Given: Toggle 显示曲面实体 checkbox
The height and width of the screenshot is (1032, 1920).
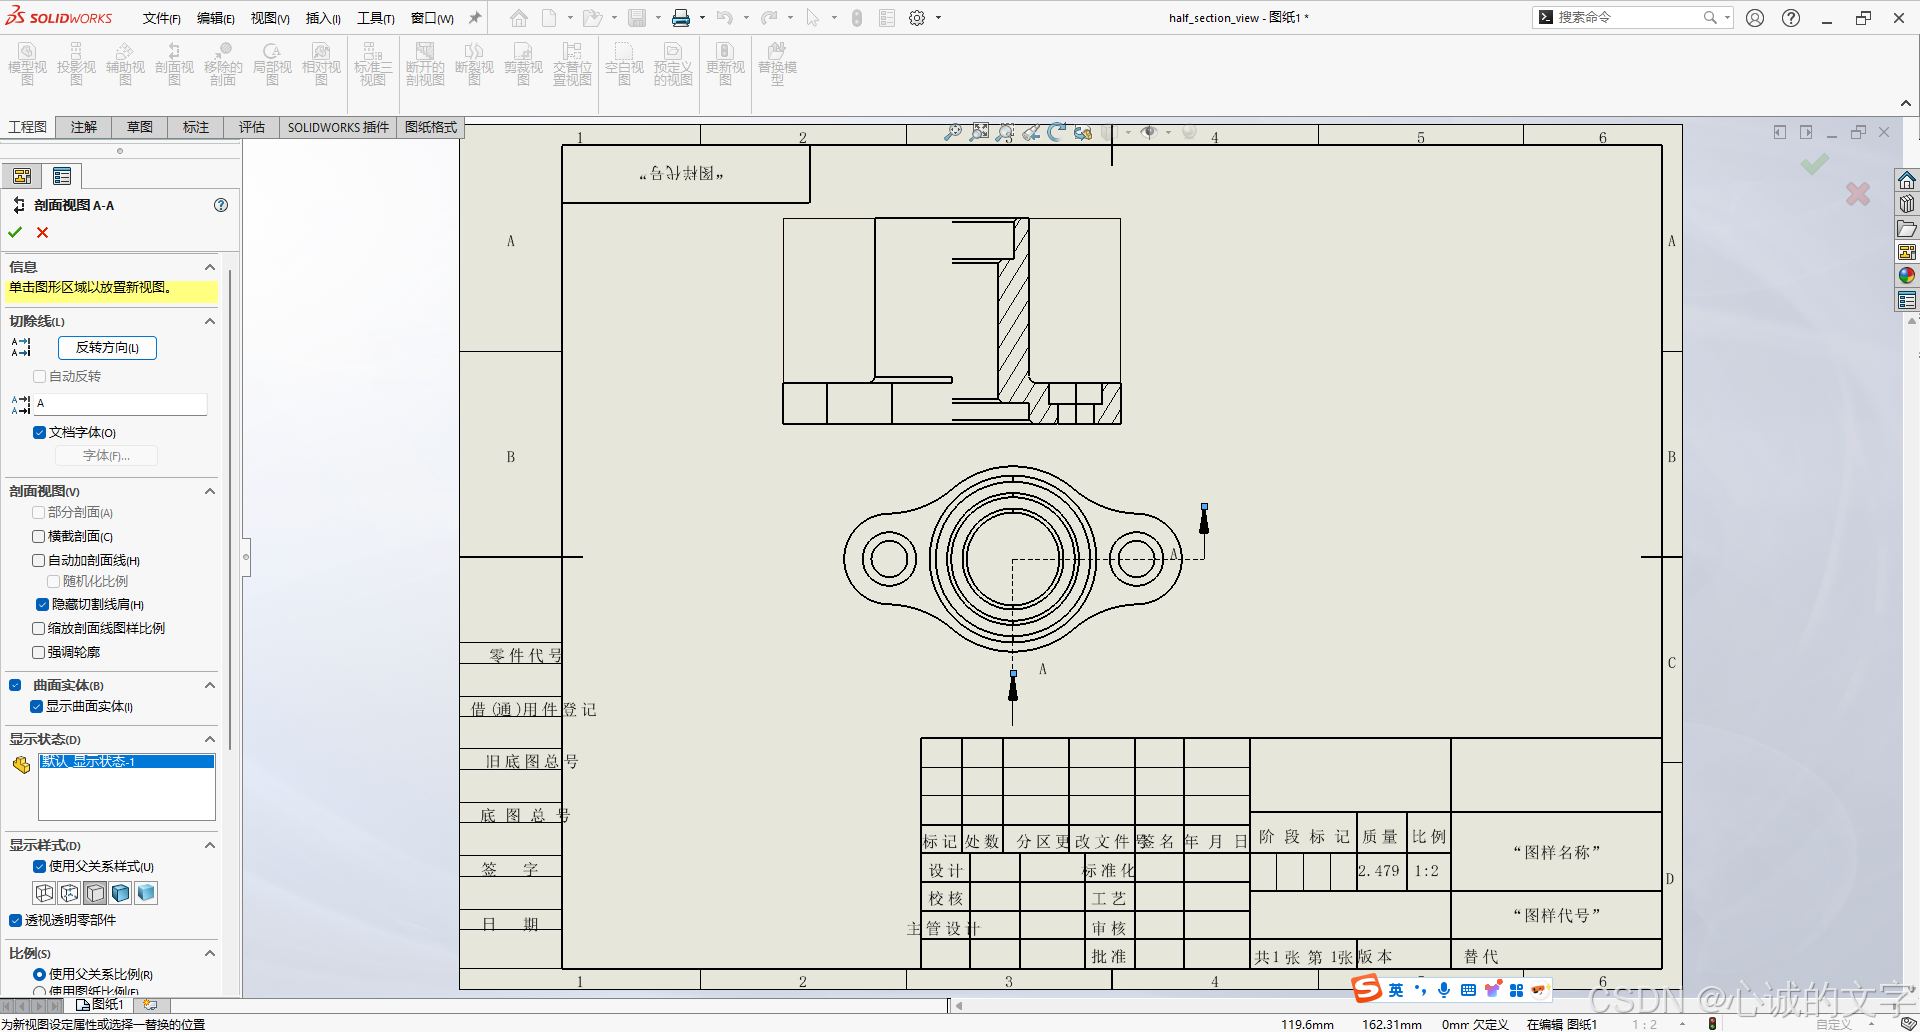Looking at the screenshot, I should (x=36, y=707).
